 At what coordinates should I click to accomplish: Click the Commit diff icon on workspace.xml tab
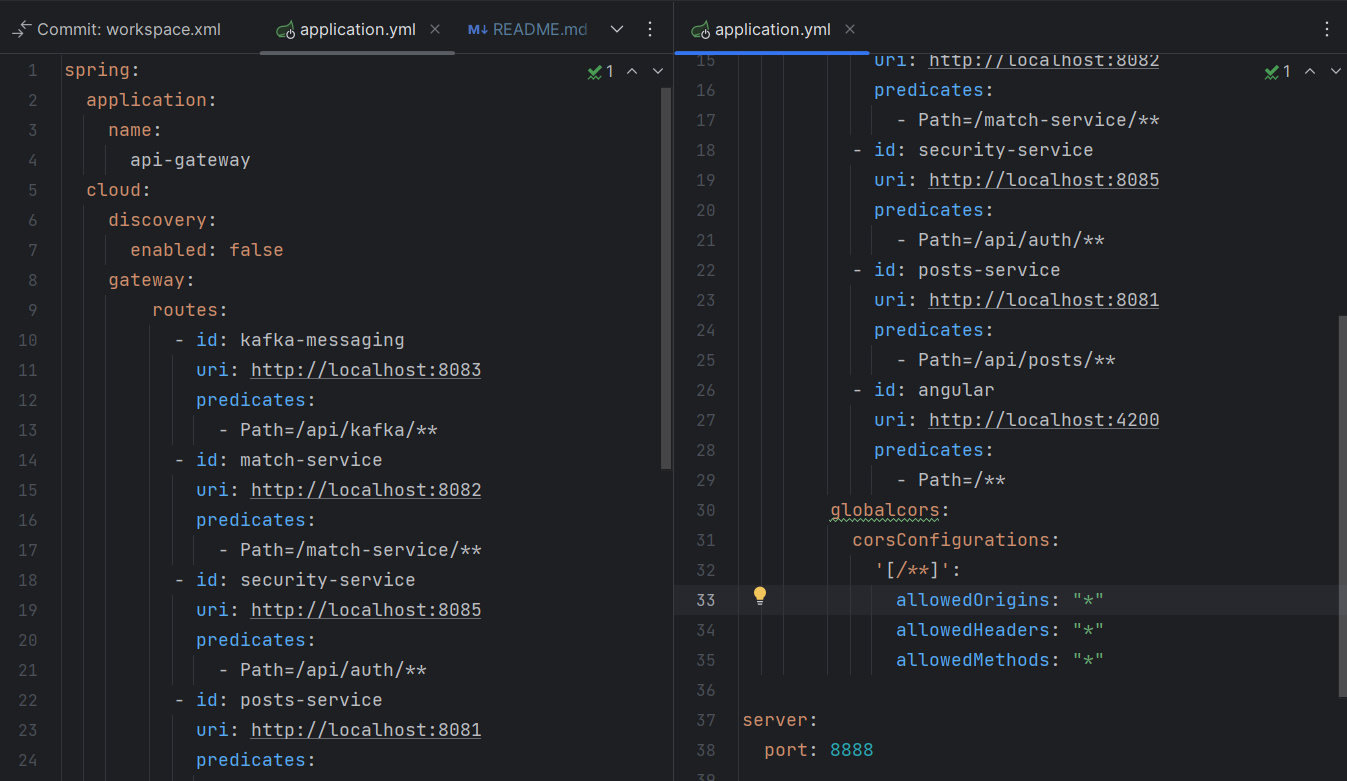(21, 29)
